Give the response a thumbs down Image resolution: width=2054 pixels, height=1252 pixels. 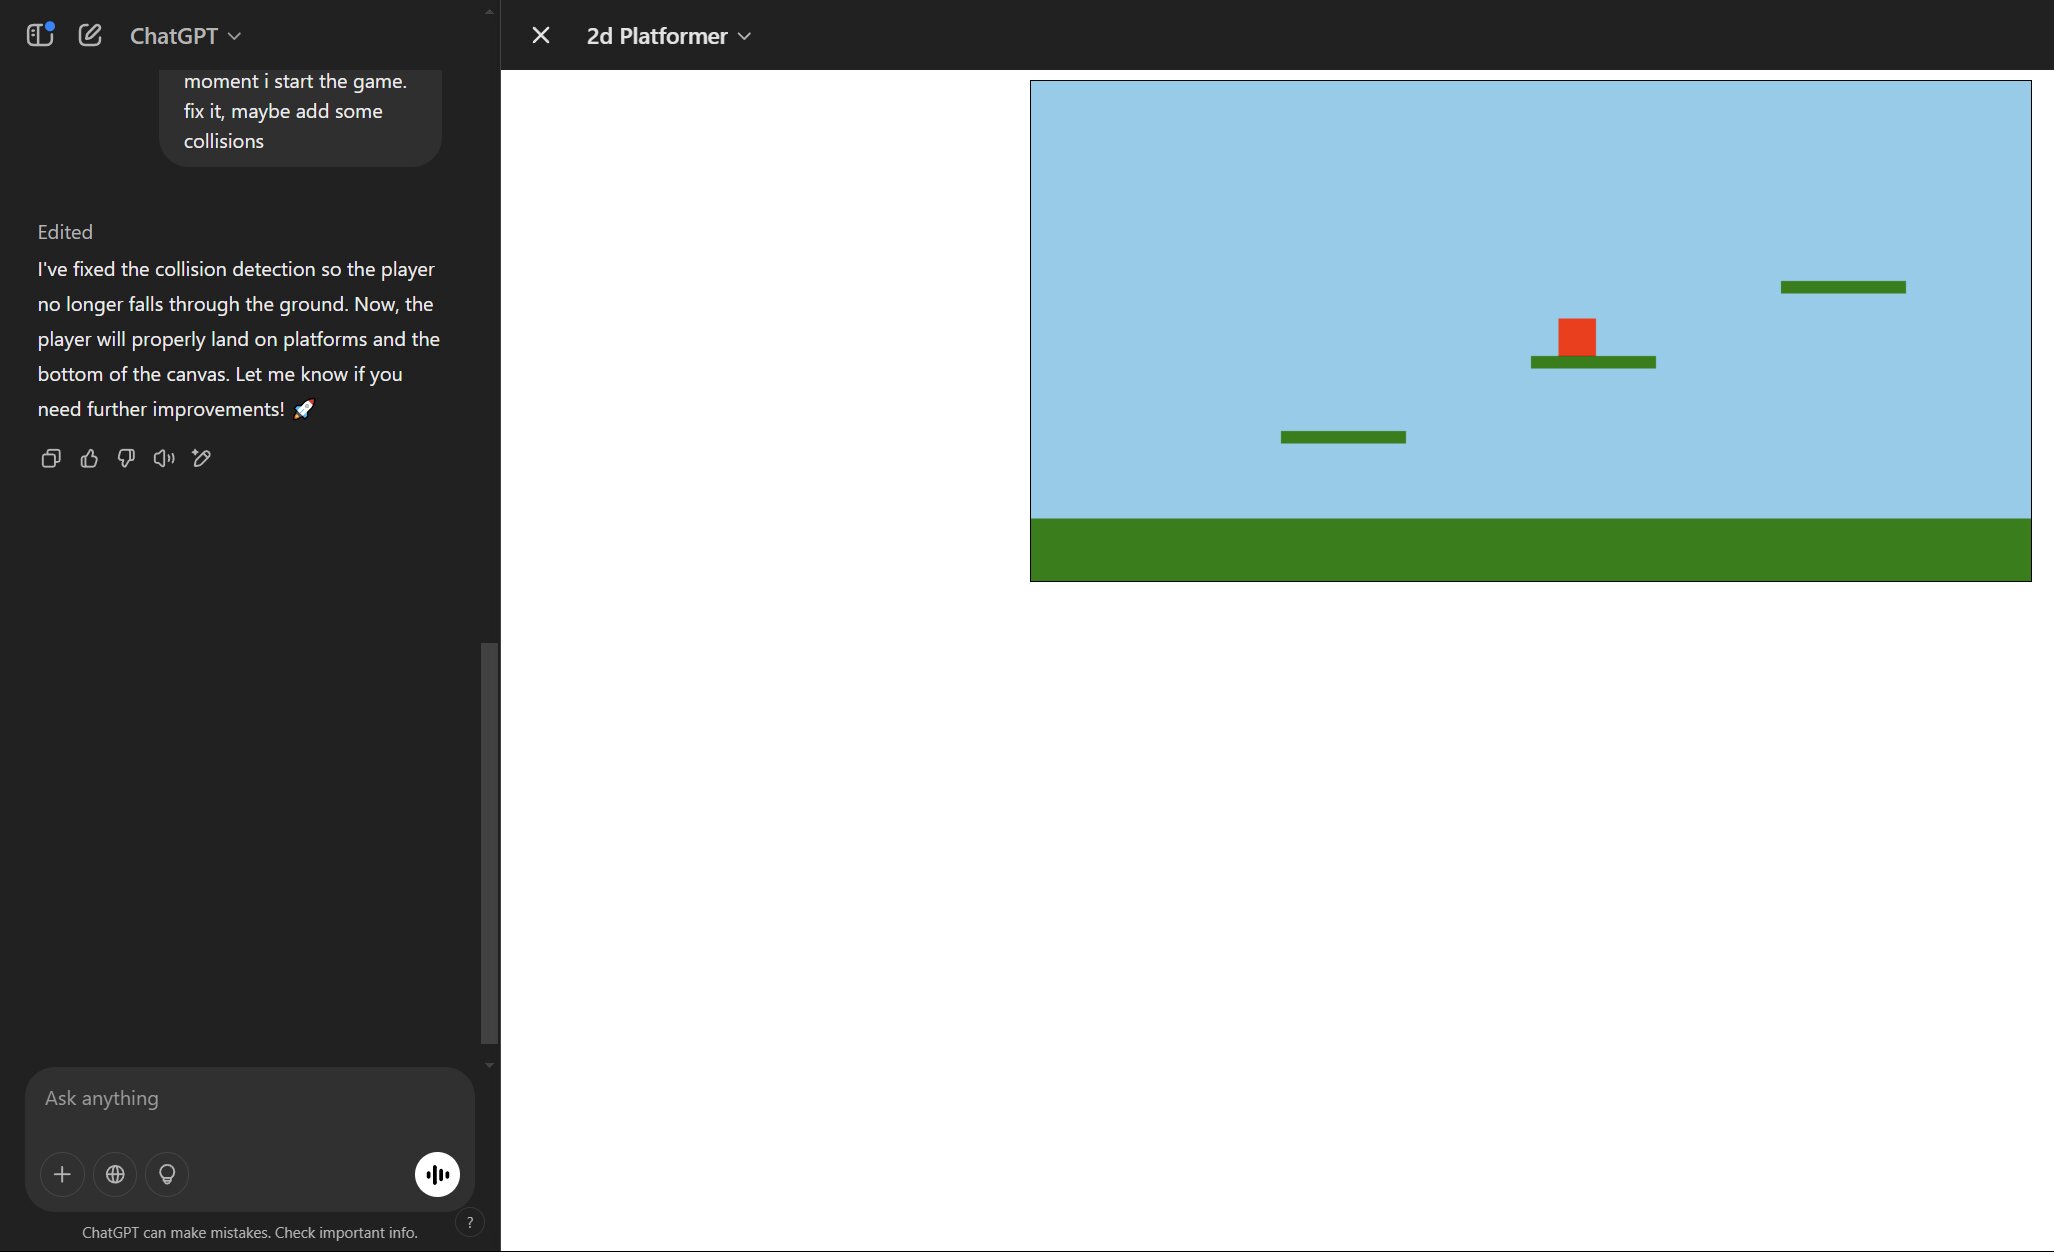point(126,458)
